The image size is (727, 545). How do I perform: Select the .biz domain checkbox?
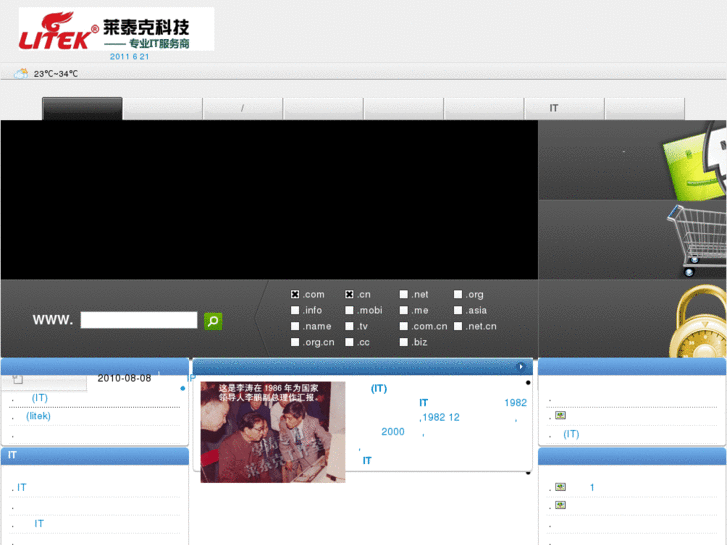coord(403,342)
